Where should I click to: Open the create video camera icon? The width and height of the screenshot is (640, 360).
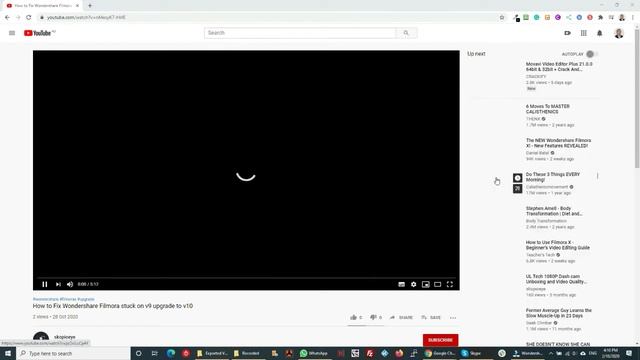pos(567,33)
